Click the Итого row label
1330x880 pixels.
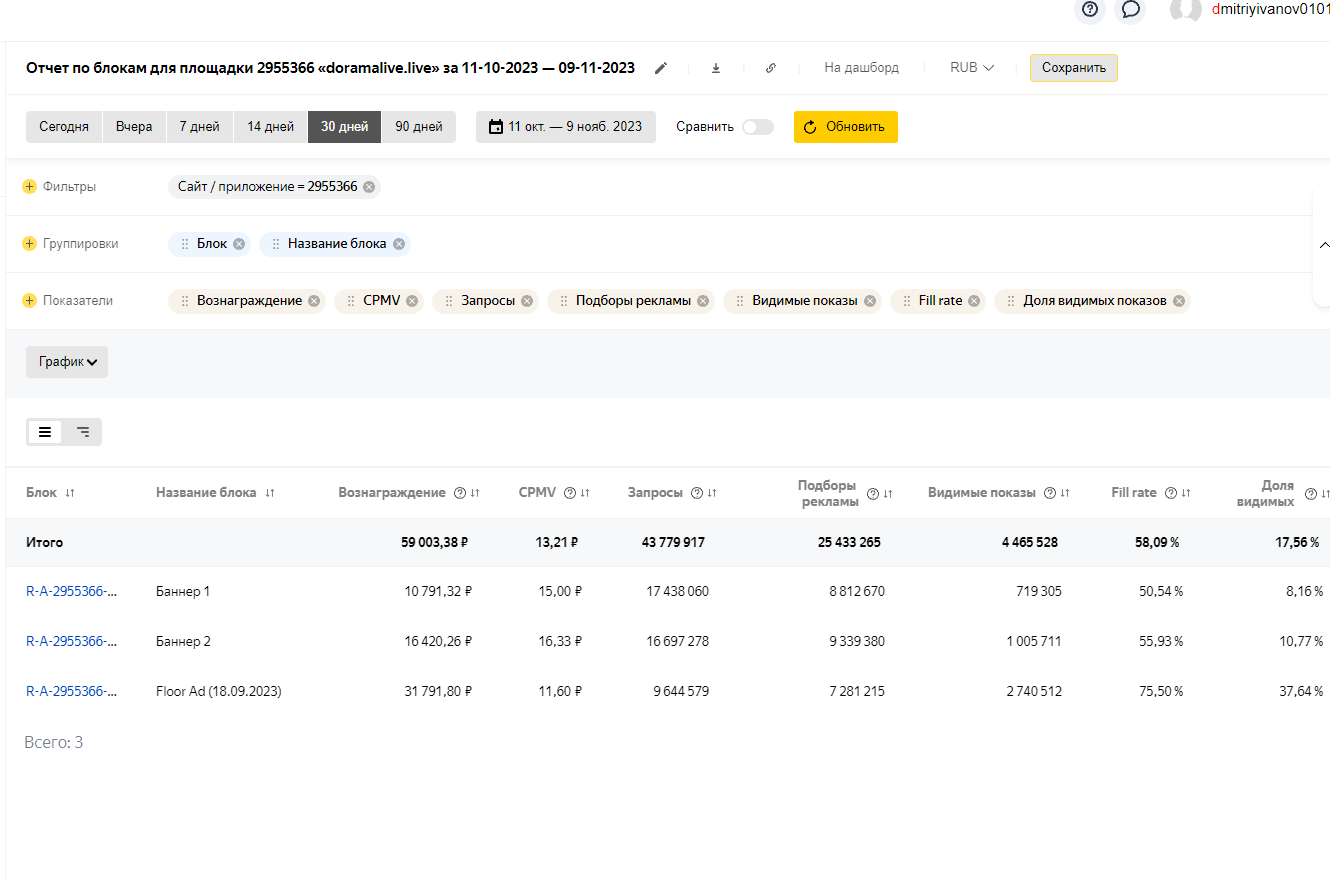44,542
